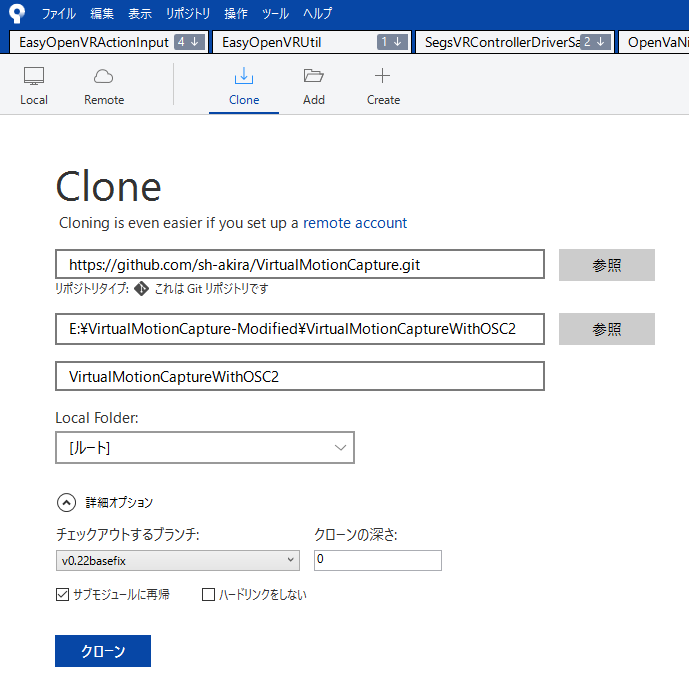
Task: Click the Sourcetree logo icon
Action: tap(17, 13)
